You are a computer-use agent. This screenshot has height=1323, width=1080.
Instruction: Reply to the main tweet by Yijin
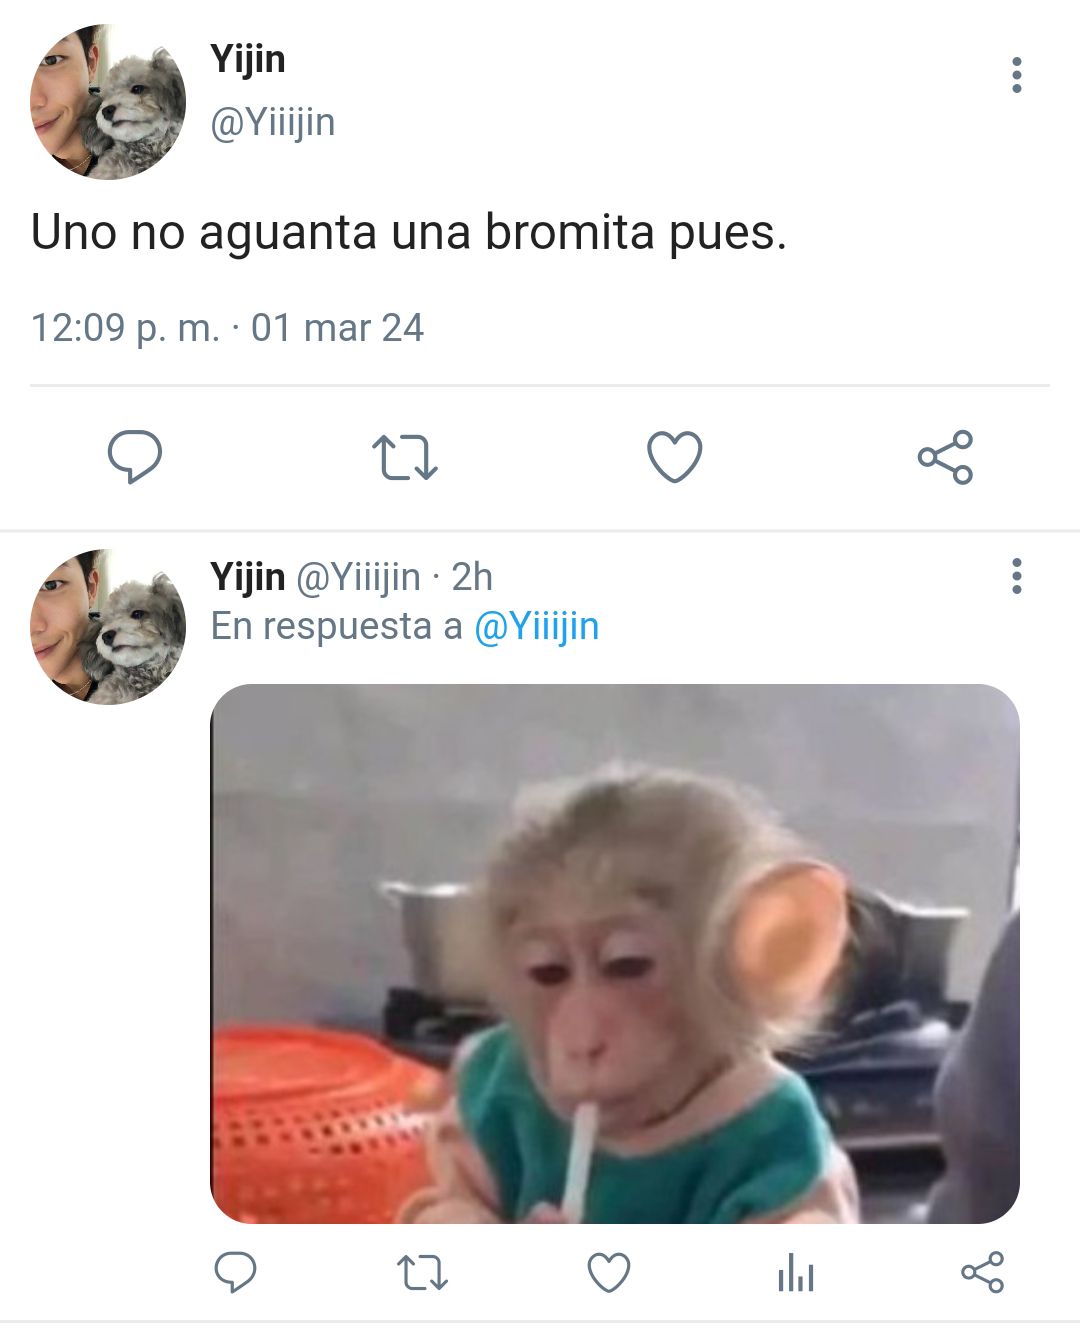click(135, 457)
